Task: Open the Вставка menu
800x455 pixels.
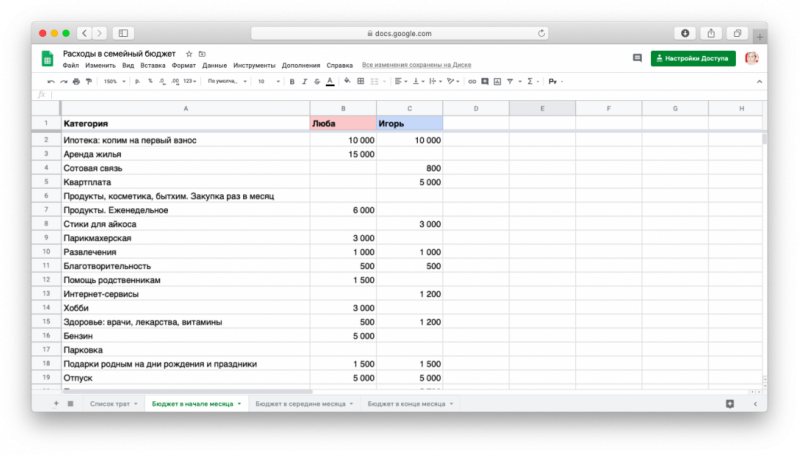Action: tap(153, 65)
